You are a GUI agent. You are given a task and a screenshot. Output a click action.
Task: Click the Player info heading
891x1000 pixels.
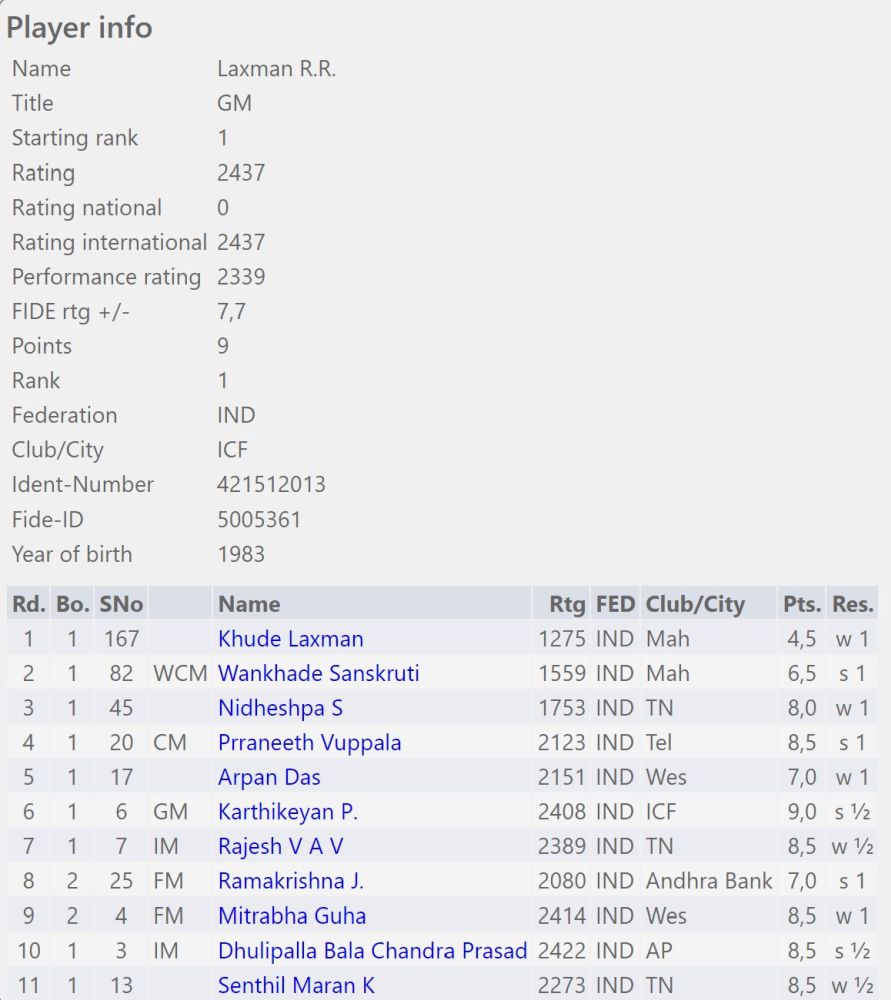click(79, 27)
